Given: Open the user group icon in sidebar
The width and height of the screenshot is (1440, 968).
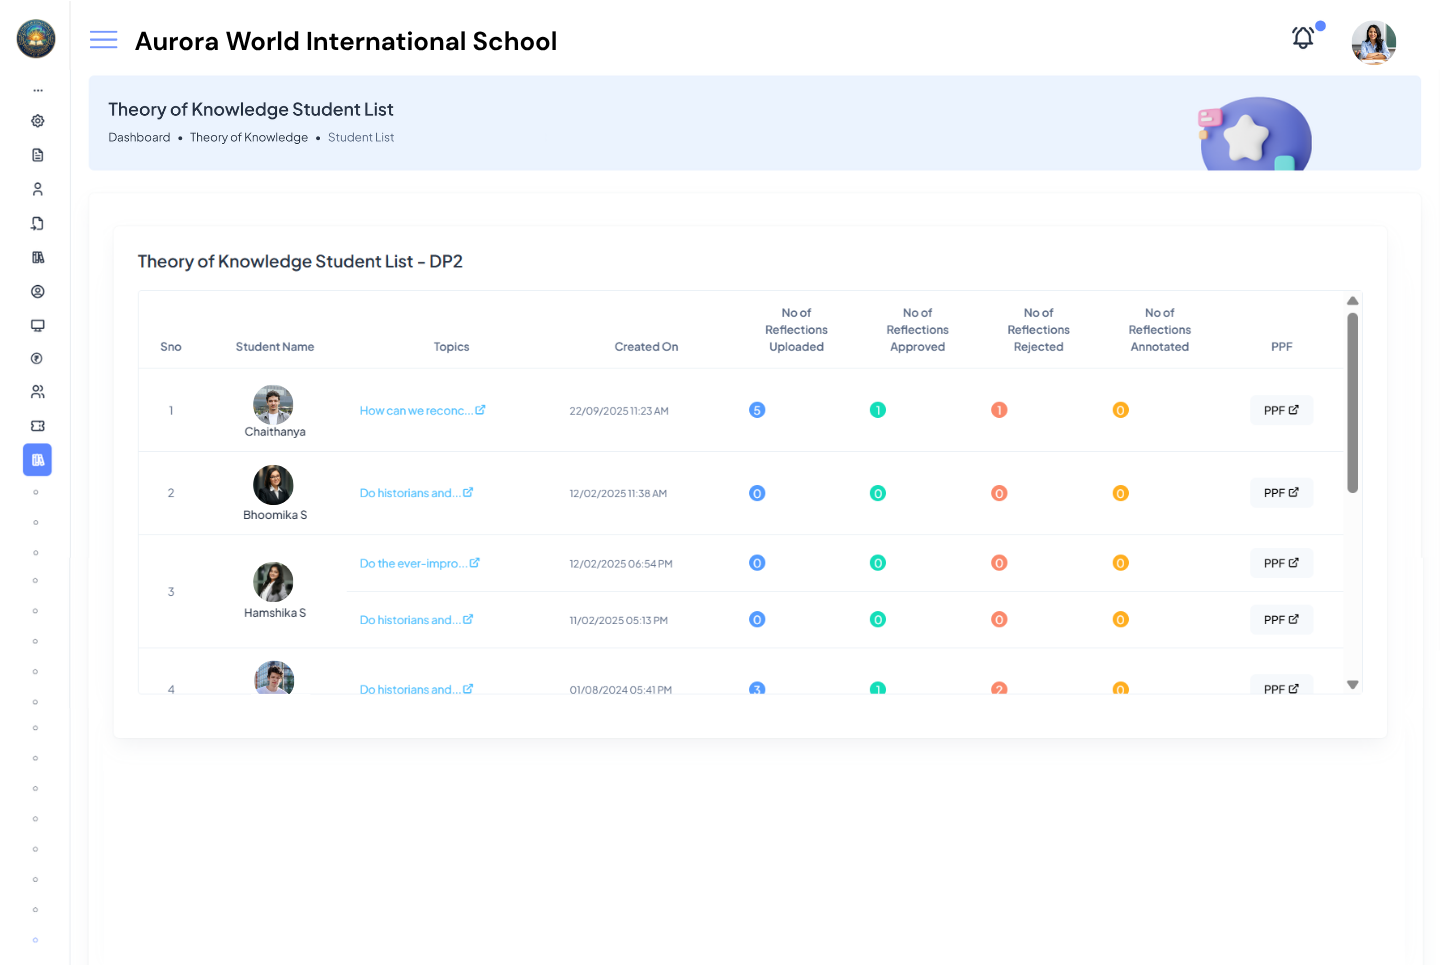Looking at the screenshot, I should [x=38, y=392].
